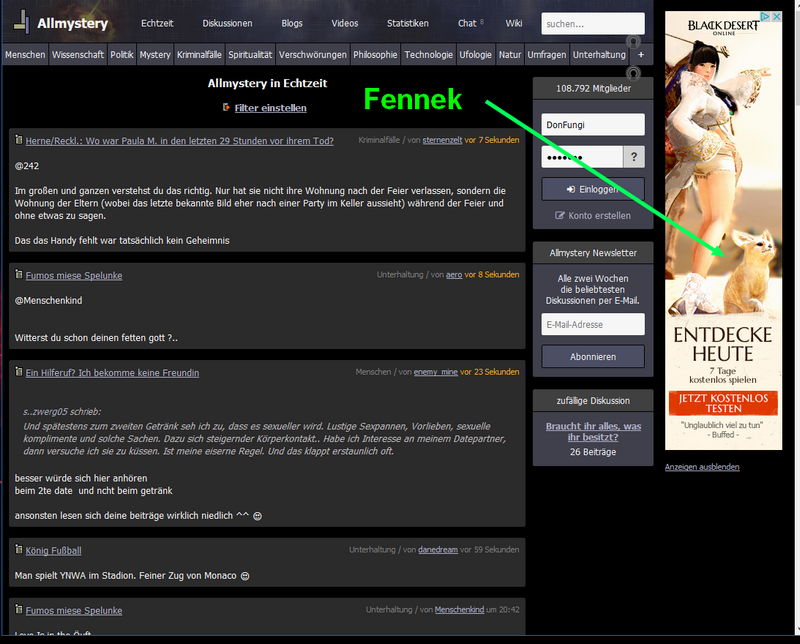800x644 pixels.
Task: Open the Videos section
Action: click(x=345, y=23)
